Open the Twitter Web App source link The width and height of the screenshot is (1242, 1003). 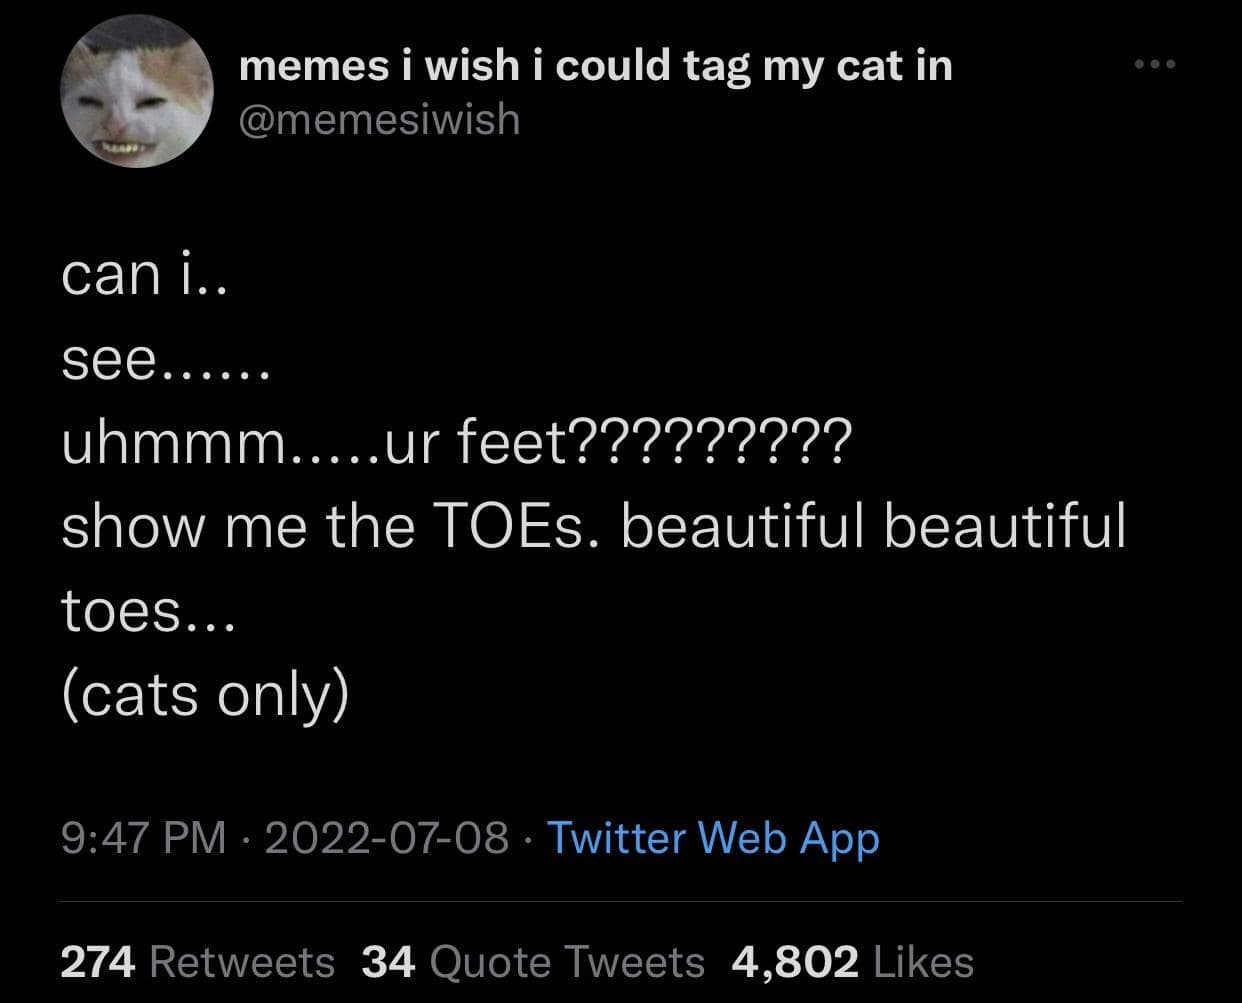(714, 837)
